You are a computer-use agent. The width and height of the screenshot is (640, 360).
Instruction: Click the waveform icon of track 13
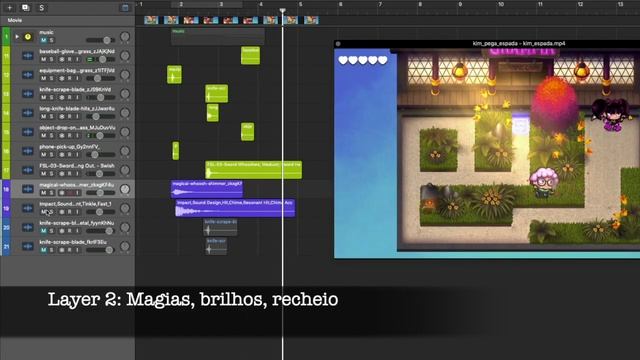tap(28, 93)
